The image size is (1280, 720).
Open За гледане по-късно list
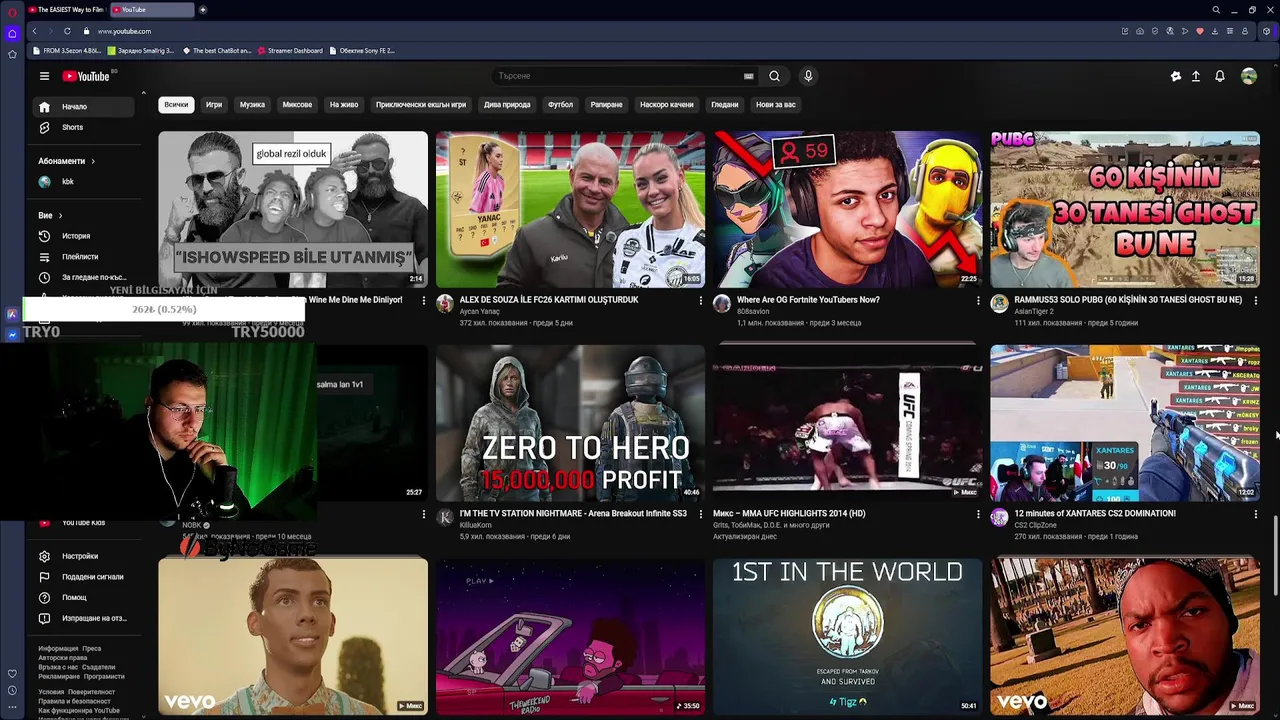click(x=85, y=277)
